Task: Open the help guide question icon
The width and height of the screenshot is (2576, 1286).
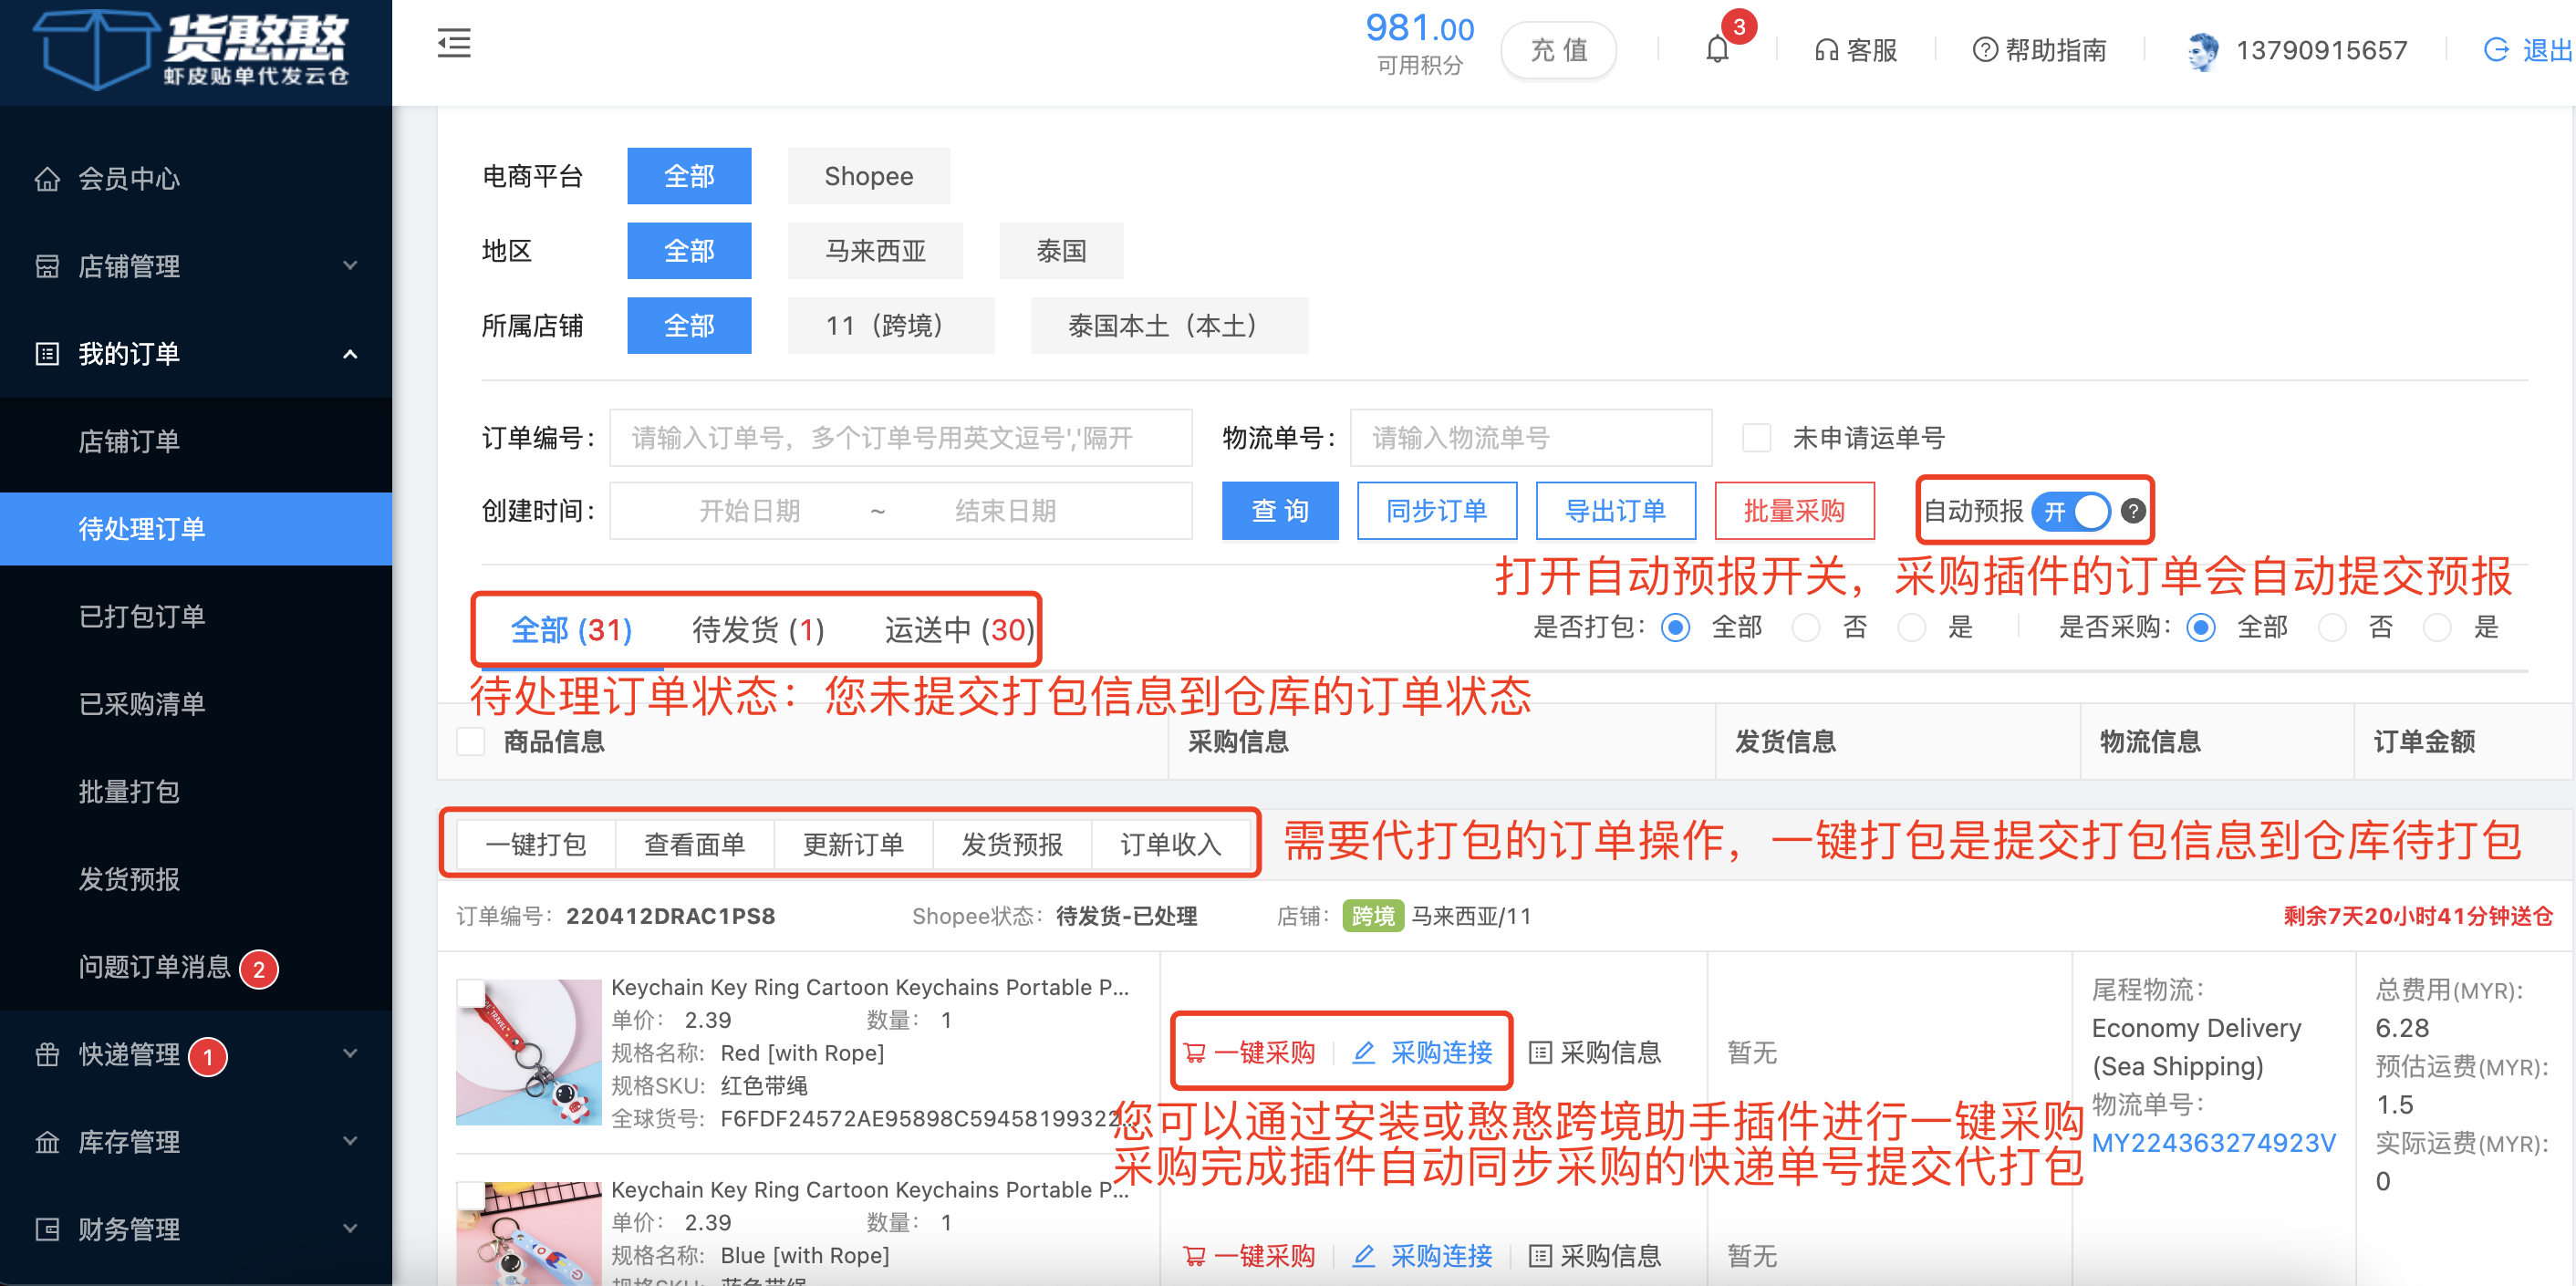Action: click(1983, 50)
